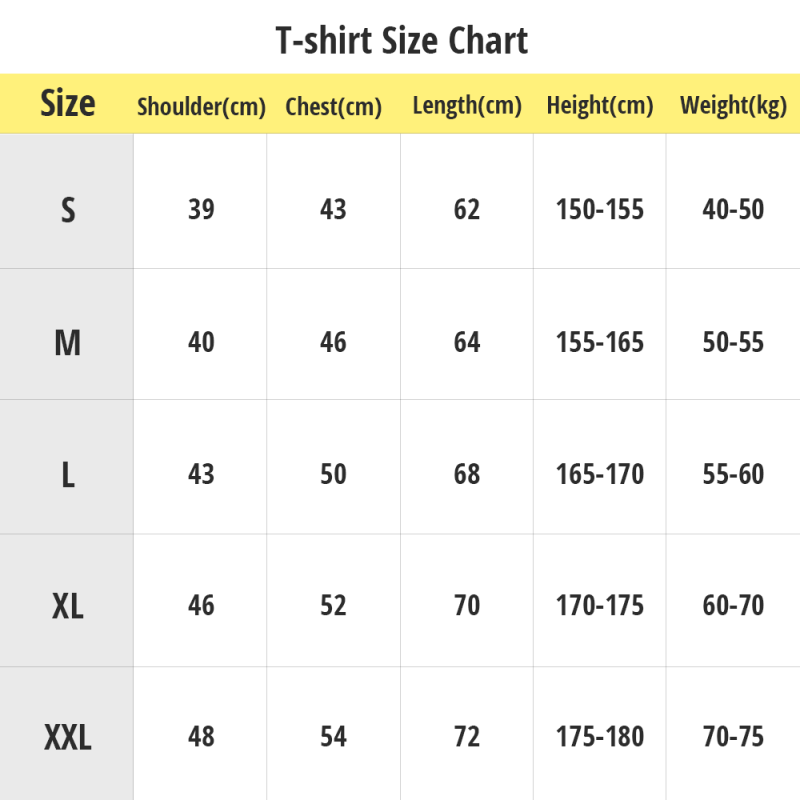Click the Height(cm) column header
Viewport: 800px width, 800px height.
[x=600, y=106]
